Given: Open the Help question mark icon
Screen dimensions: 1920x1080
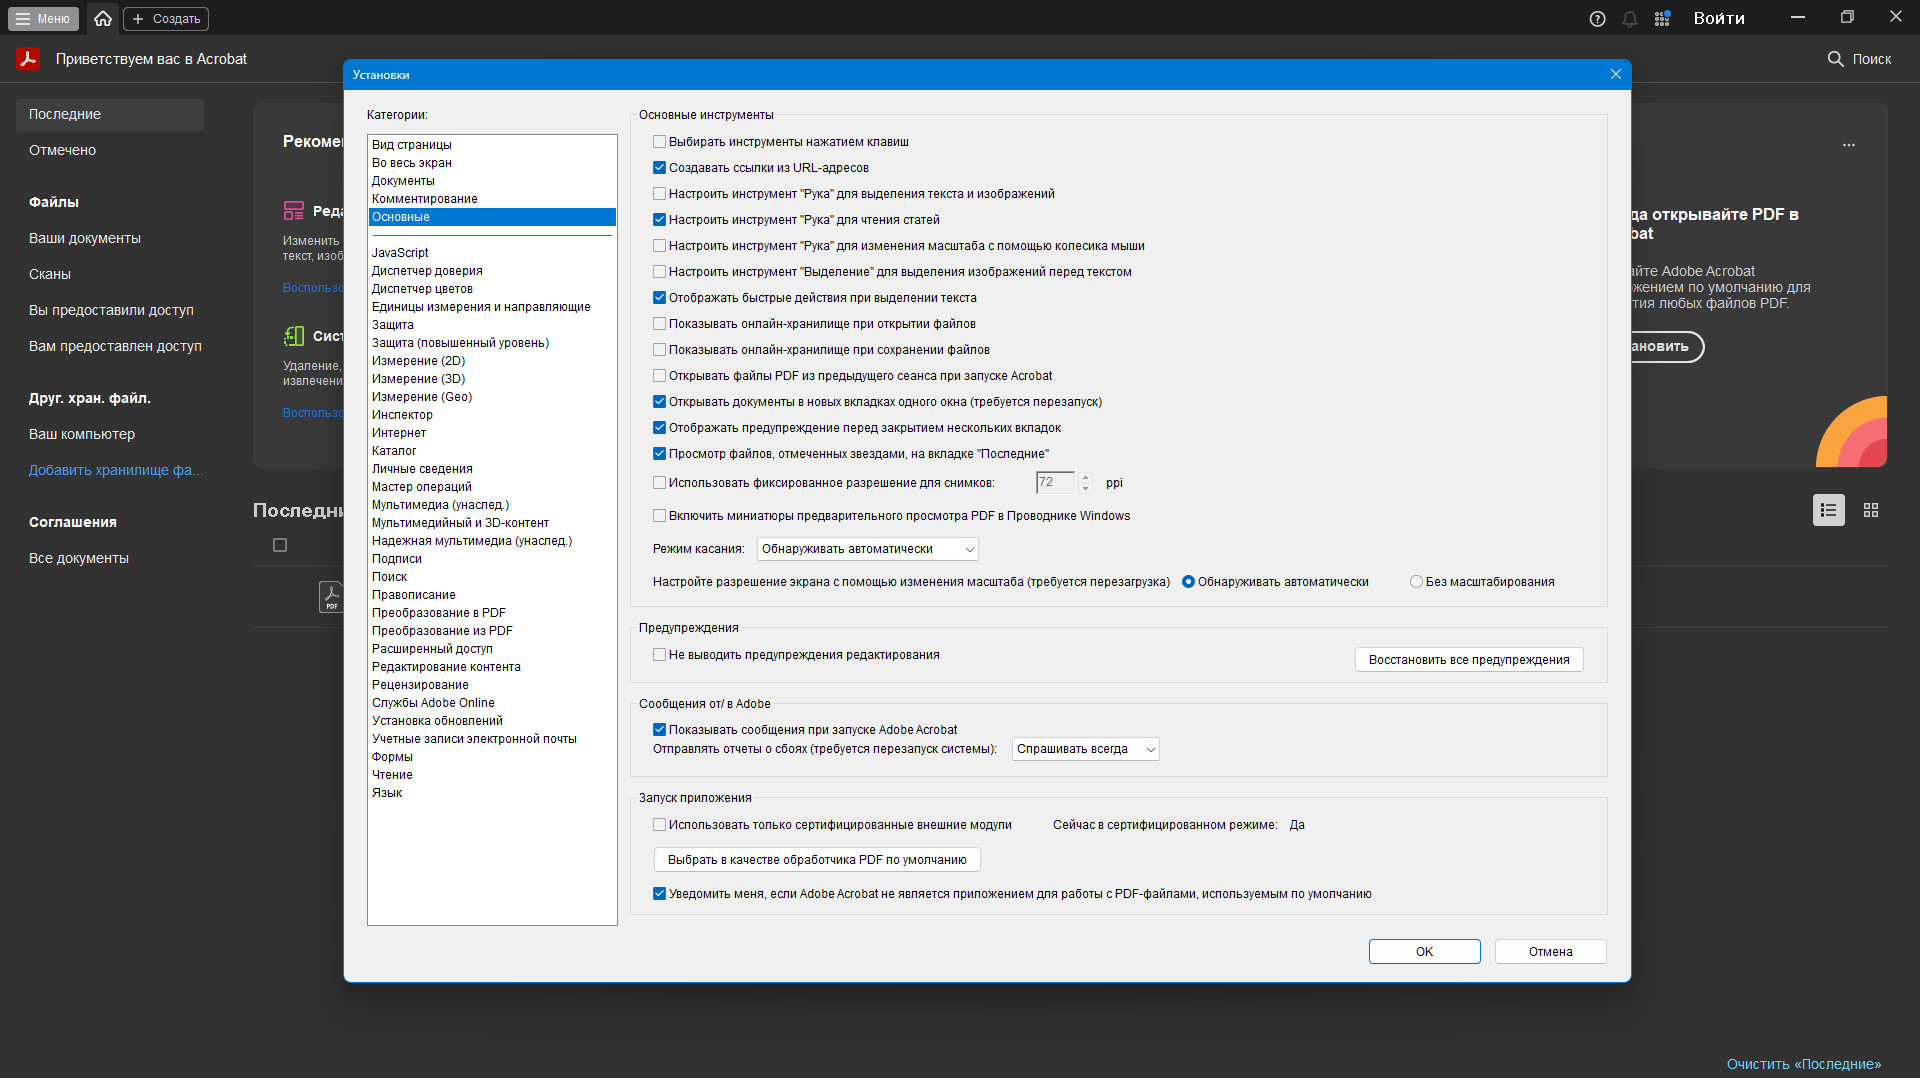Looking at the screenshot, I should (1597, 19).
